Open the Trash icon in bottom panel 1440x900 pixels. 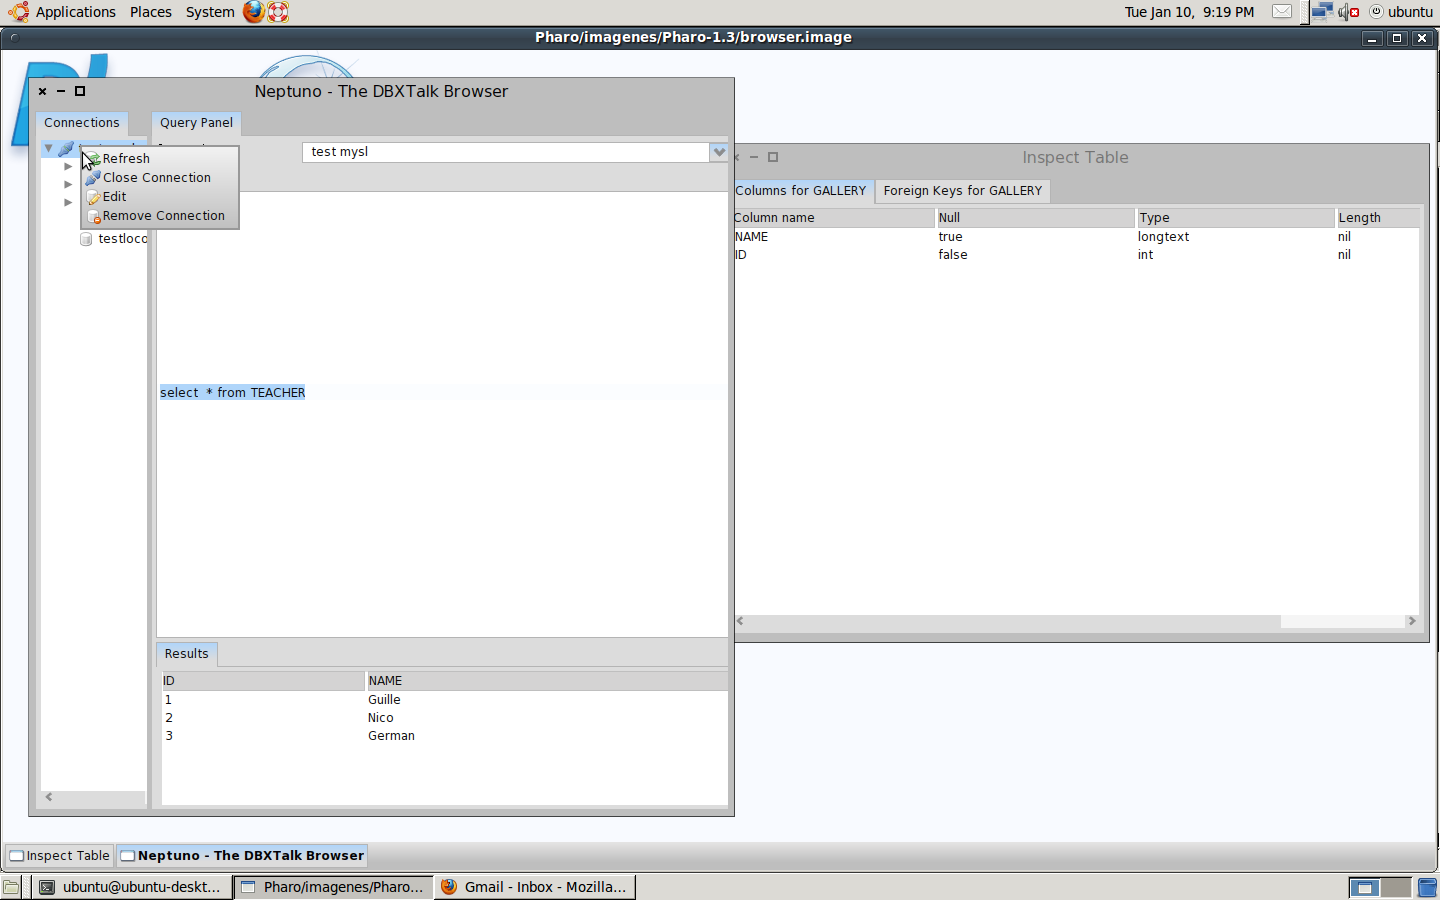click(x=1427, y=887)
